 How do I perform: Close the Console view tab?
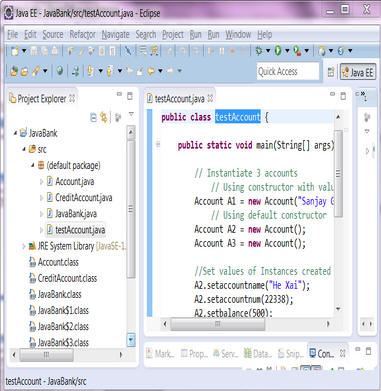(342, 354)
